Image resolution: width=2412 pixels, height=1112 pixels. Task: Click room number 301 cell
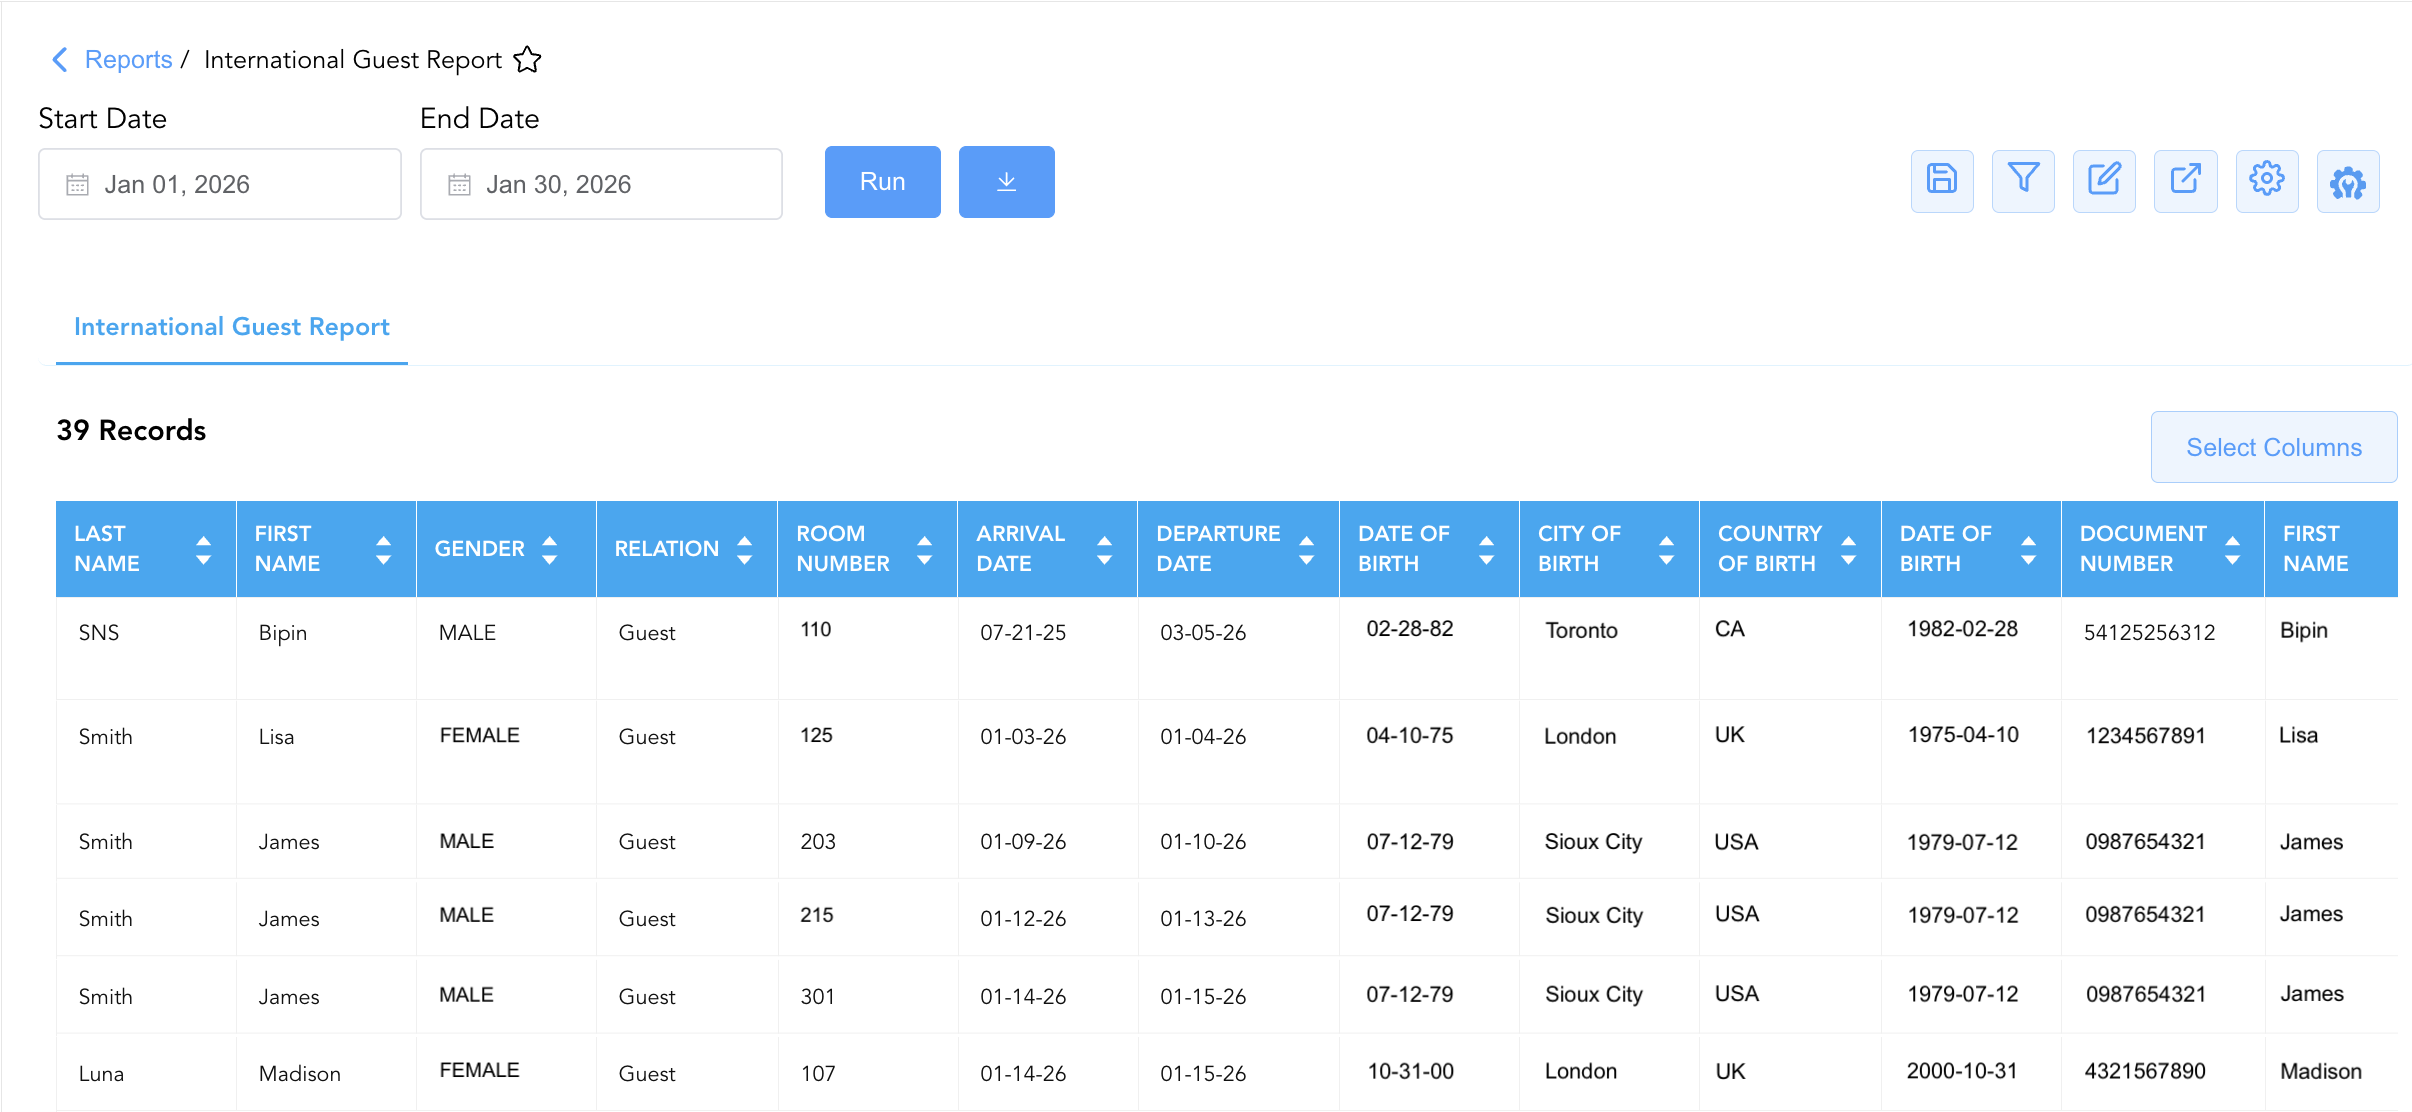point(817,997)
